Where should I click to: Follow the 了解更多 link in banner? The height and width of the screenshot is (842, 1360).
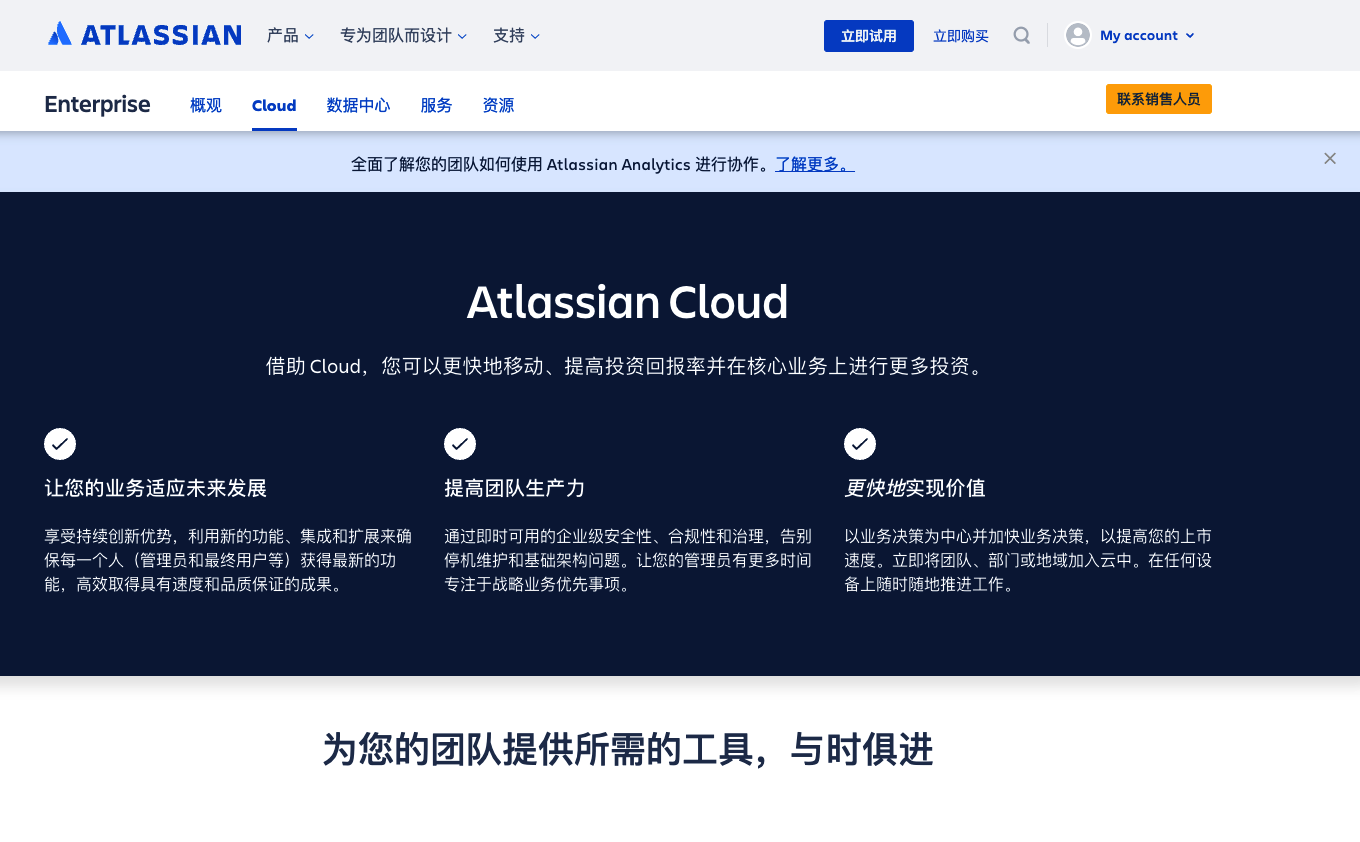(815, 164)
